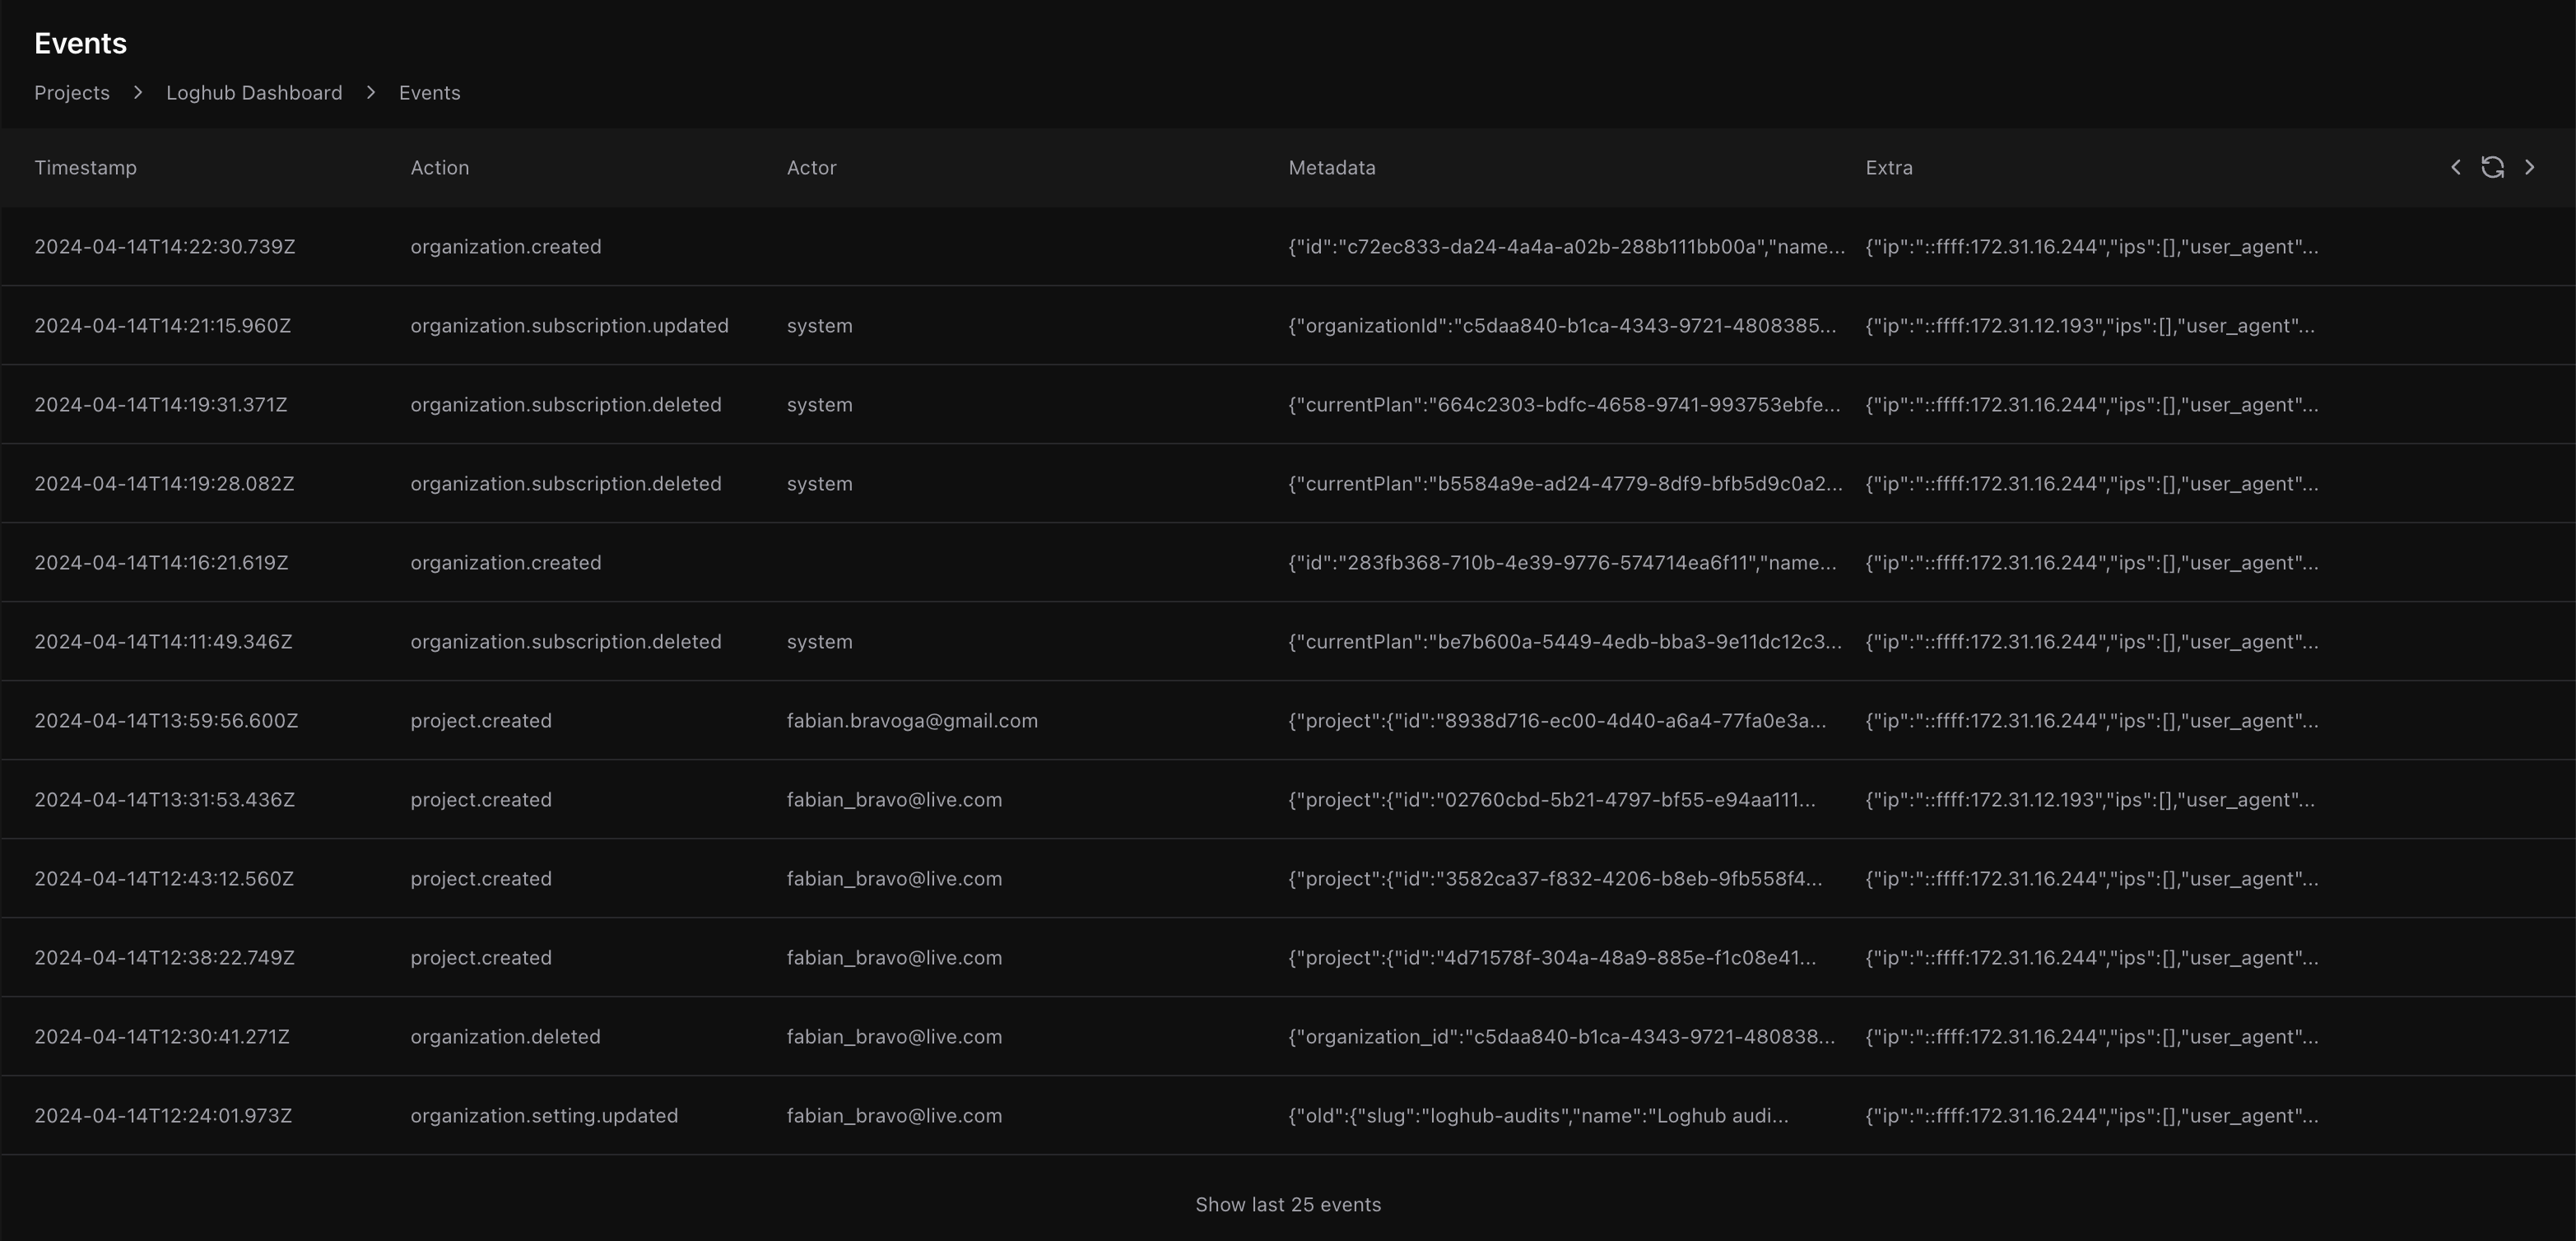Click the Extra column header
Viewport: 2576px width, 1241px height.
click(x=1888, y=168)
